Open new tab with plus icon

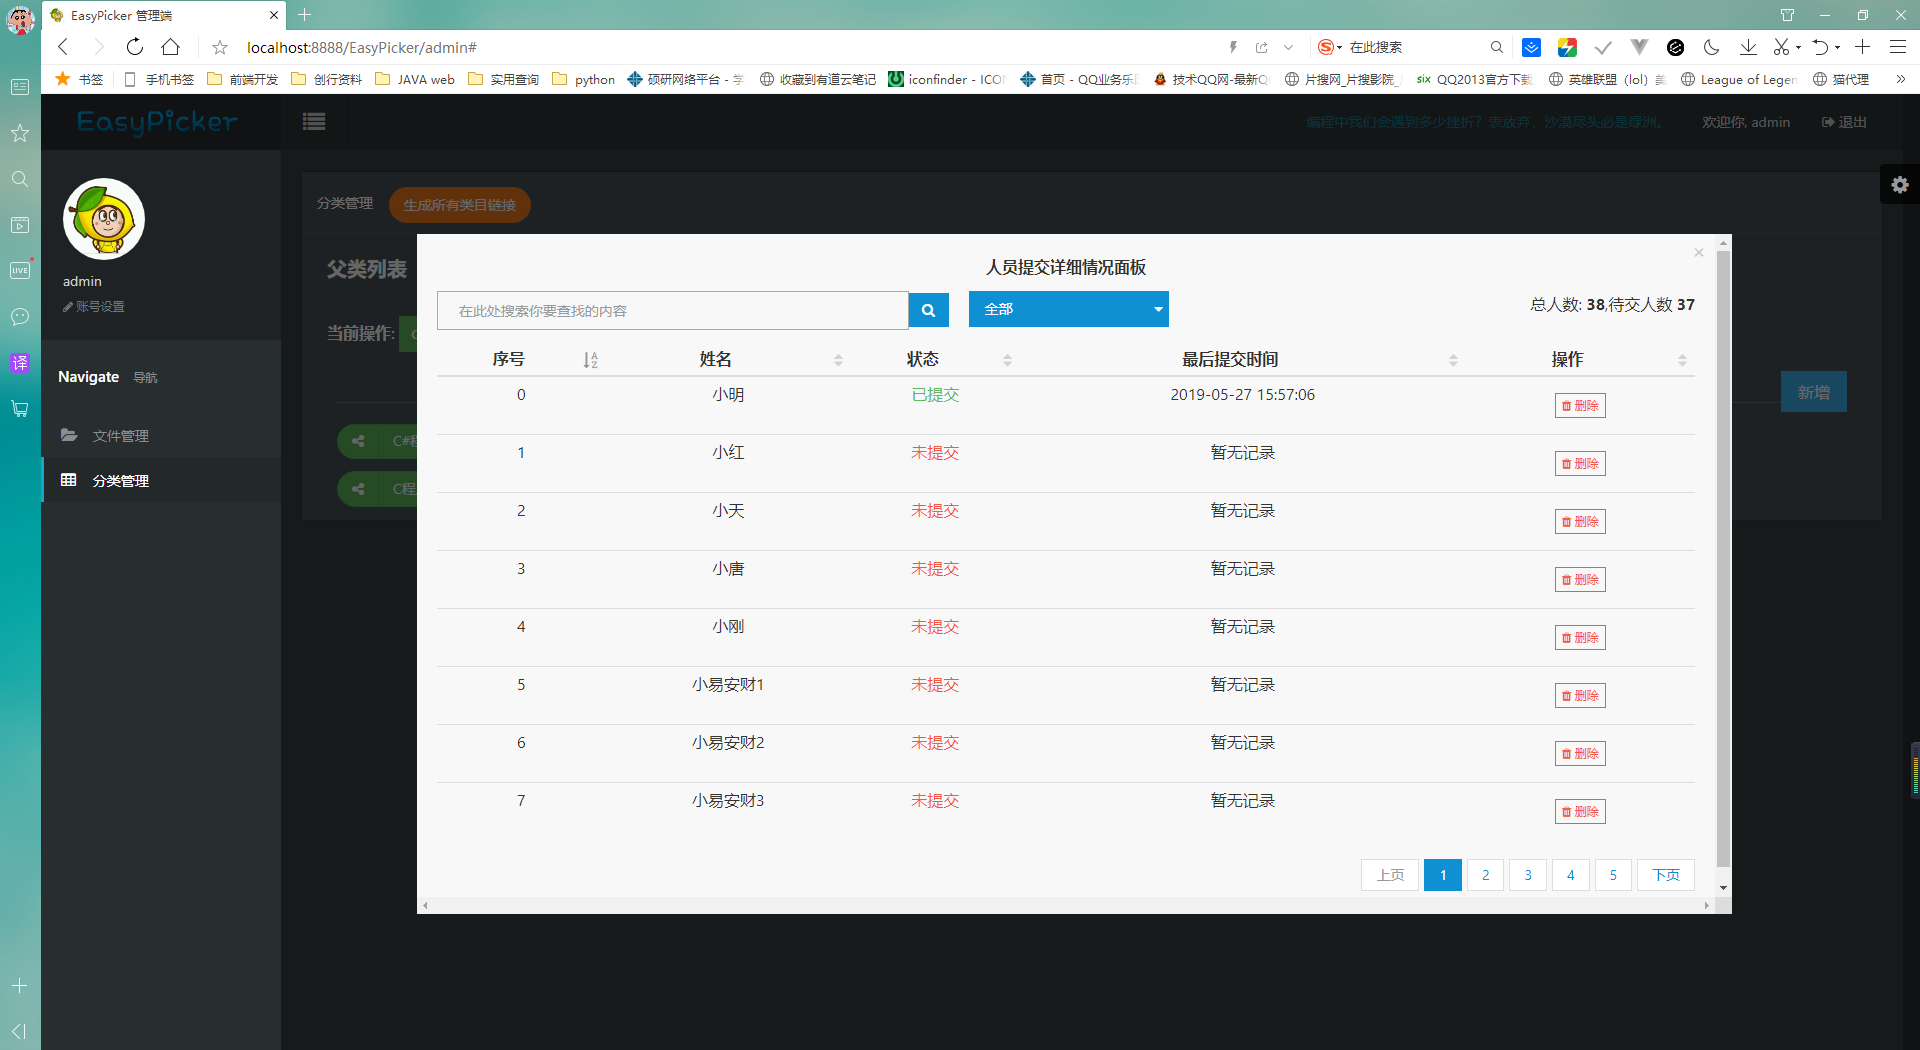305,15
